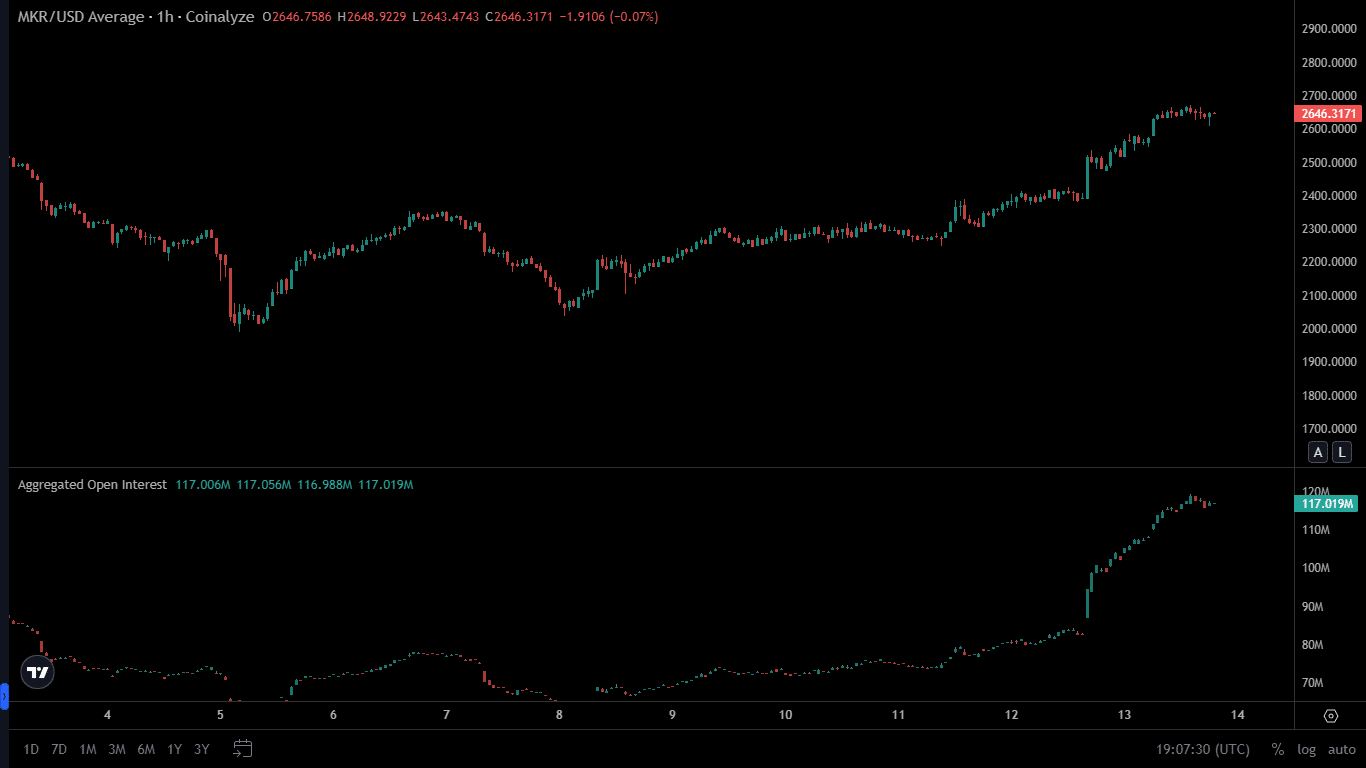Click date label 11 on time axis
The height and width of the screenshot is (768, 1366).
[x=898, y=715]
